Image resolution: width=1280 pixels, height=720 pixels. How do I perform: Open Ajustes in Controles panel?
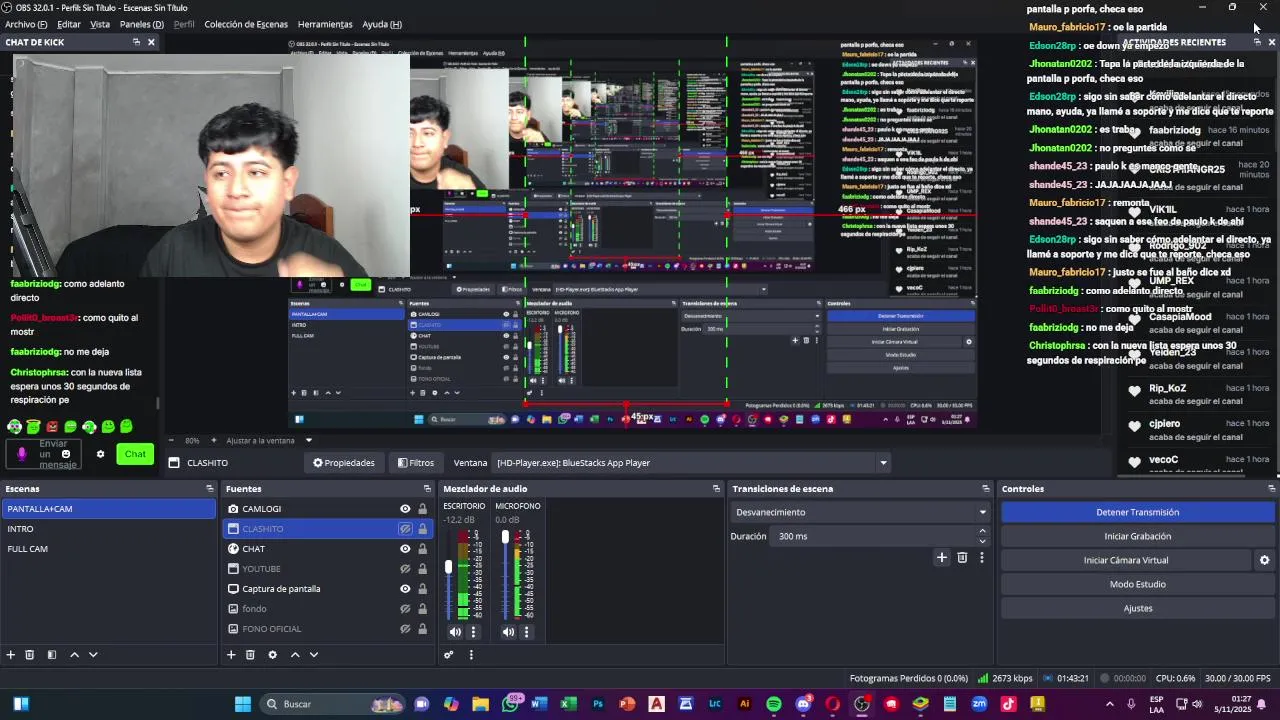click(1137, 608)
